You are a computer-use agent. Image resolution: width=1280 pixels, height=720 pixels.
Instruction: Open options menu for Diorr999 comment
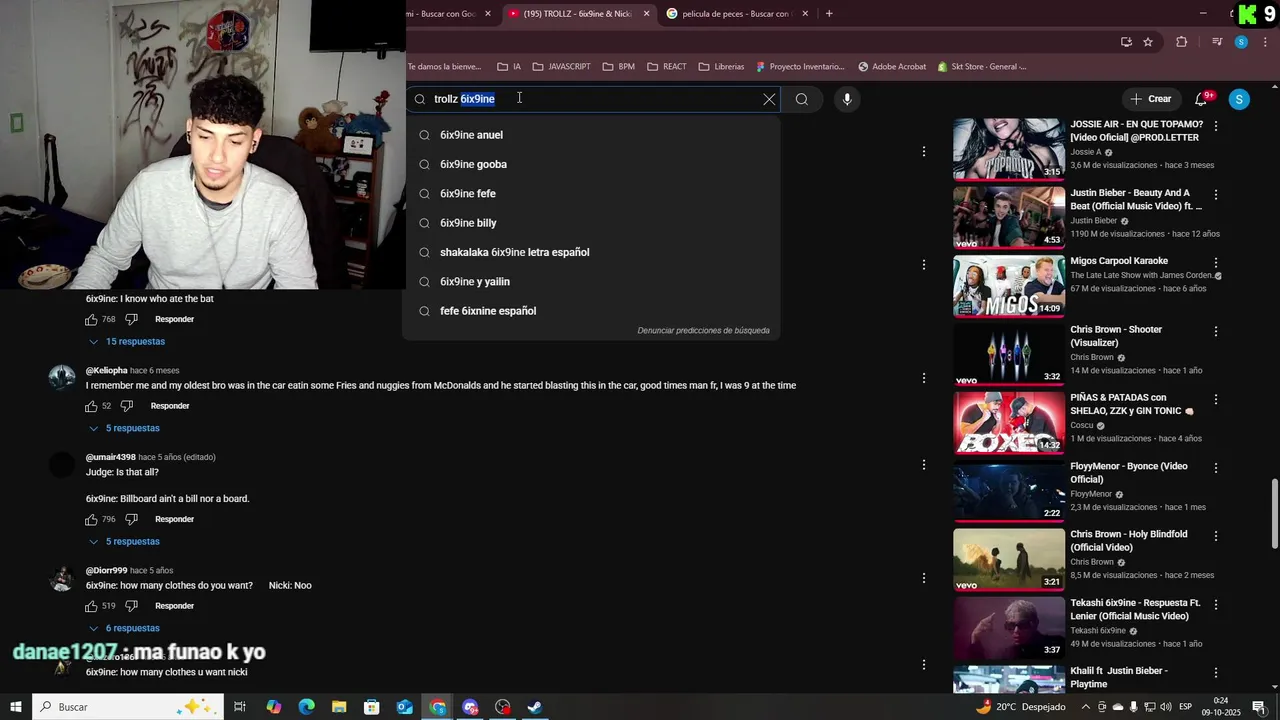(x=924, y=578)
